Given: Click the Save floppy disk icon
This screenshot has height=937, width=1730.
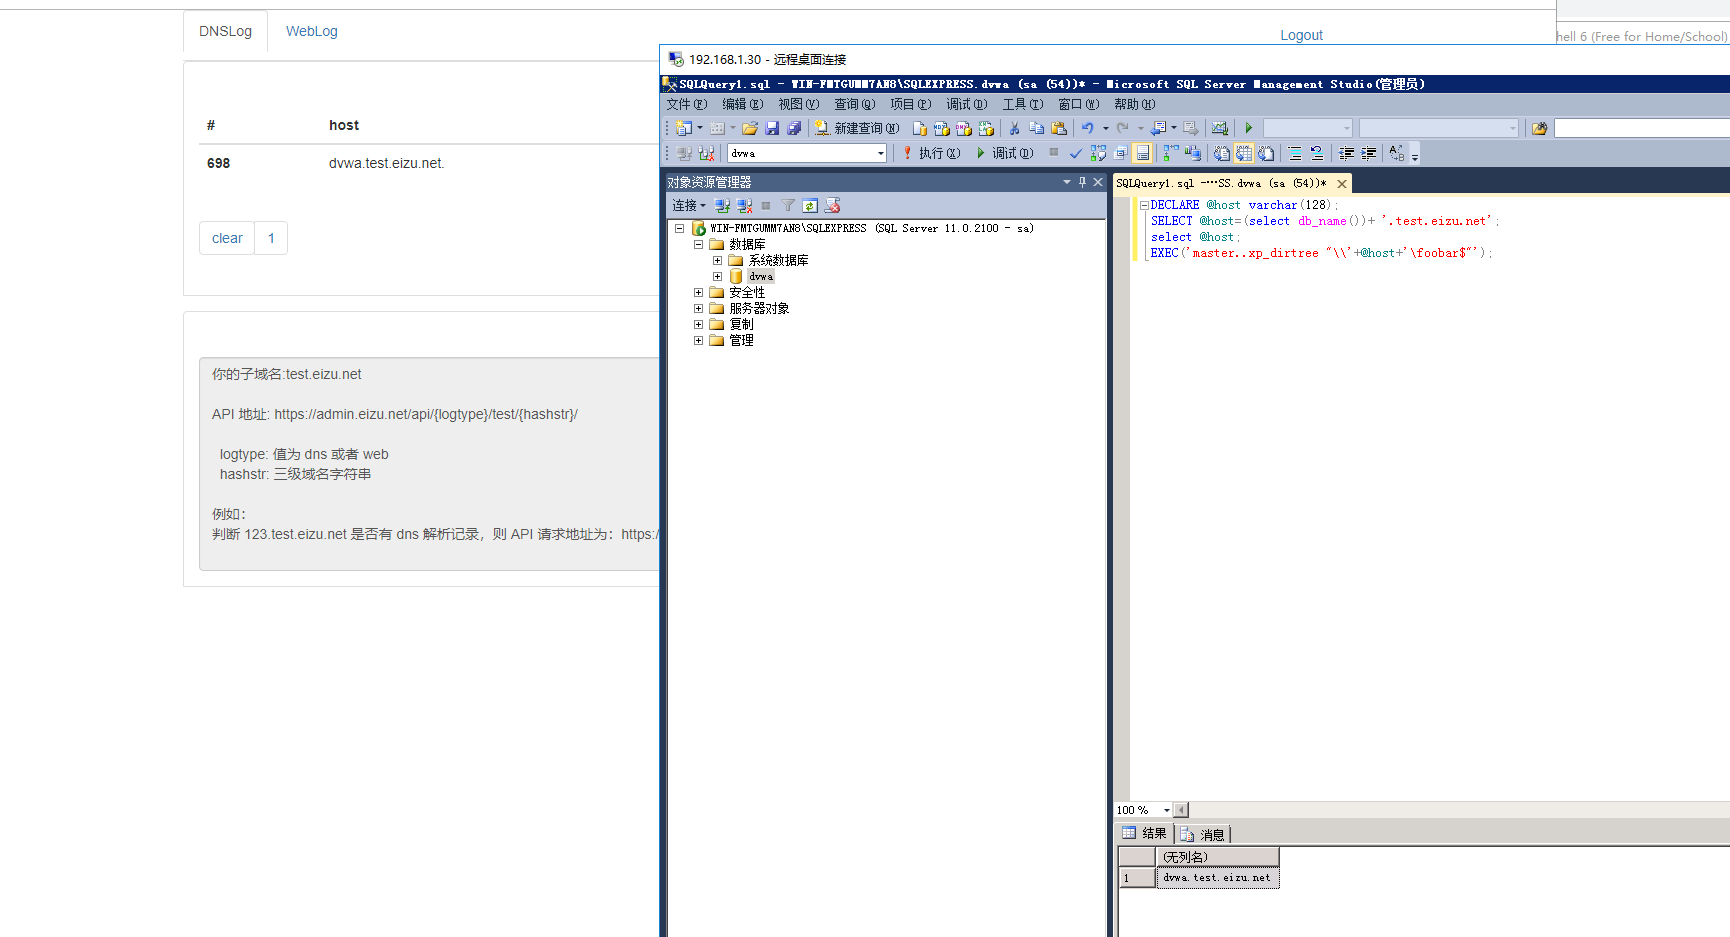Looking at the screenshot, I should point(772,128).
